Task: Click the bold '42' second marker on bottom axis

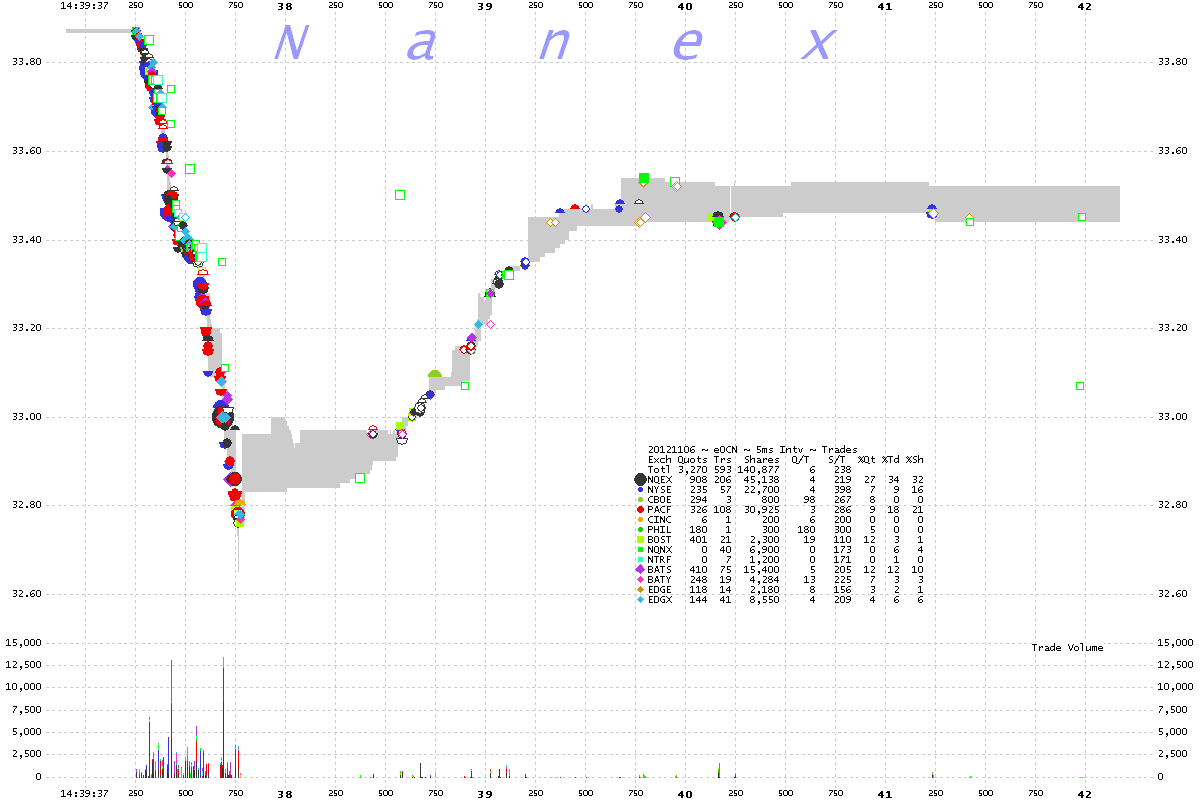Action: 1085,793
